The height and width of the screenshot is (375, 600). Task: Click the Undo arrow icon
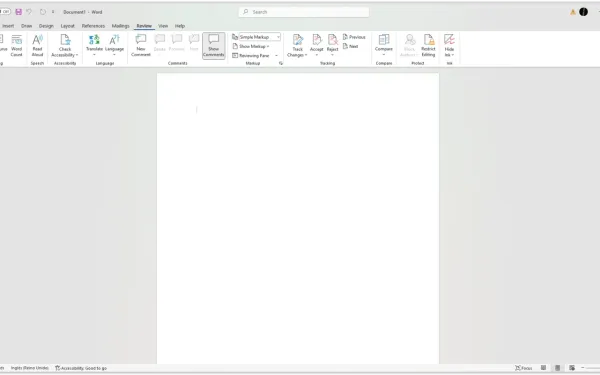coord(29,12)
